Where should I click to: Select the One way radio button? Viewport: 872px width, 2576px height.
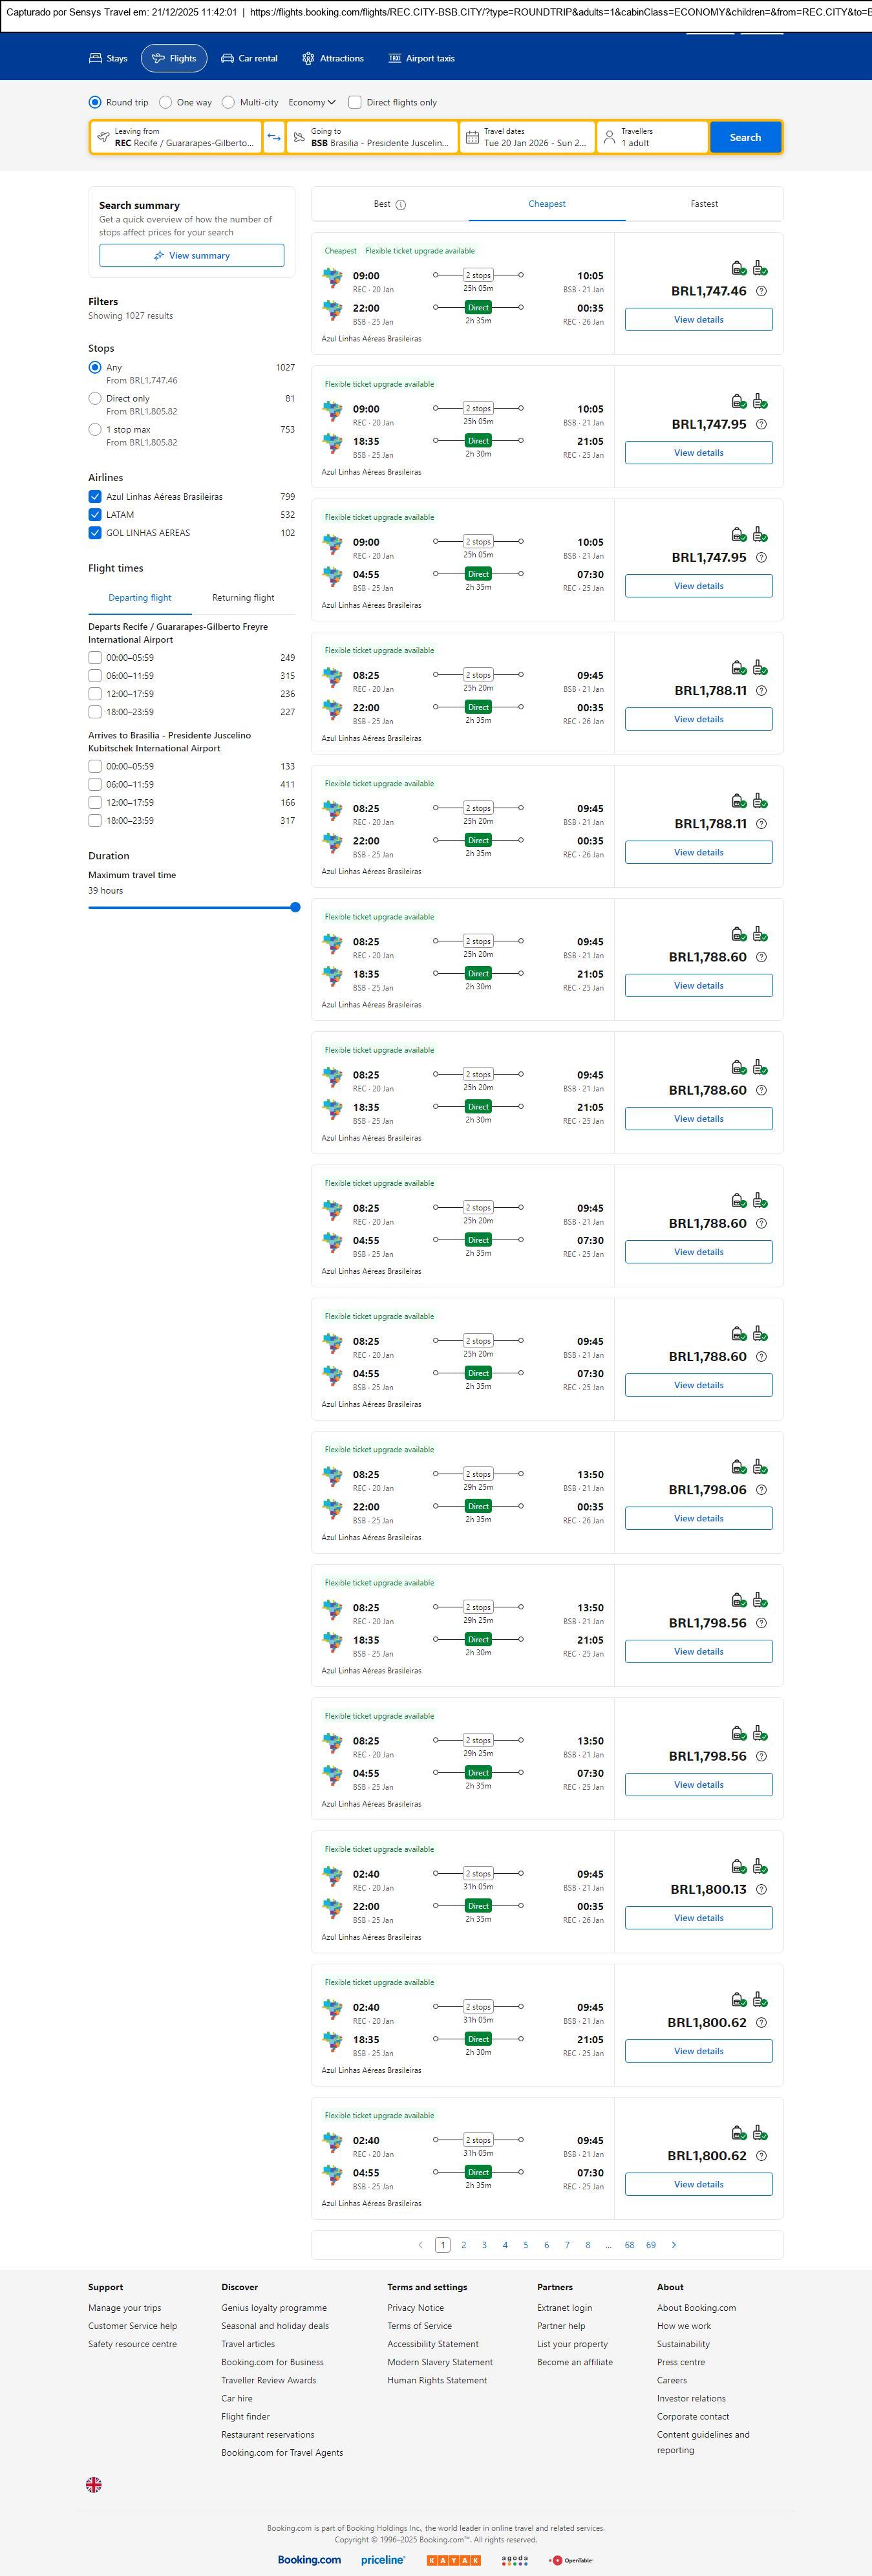[166, 102]
